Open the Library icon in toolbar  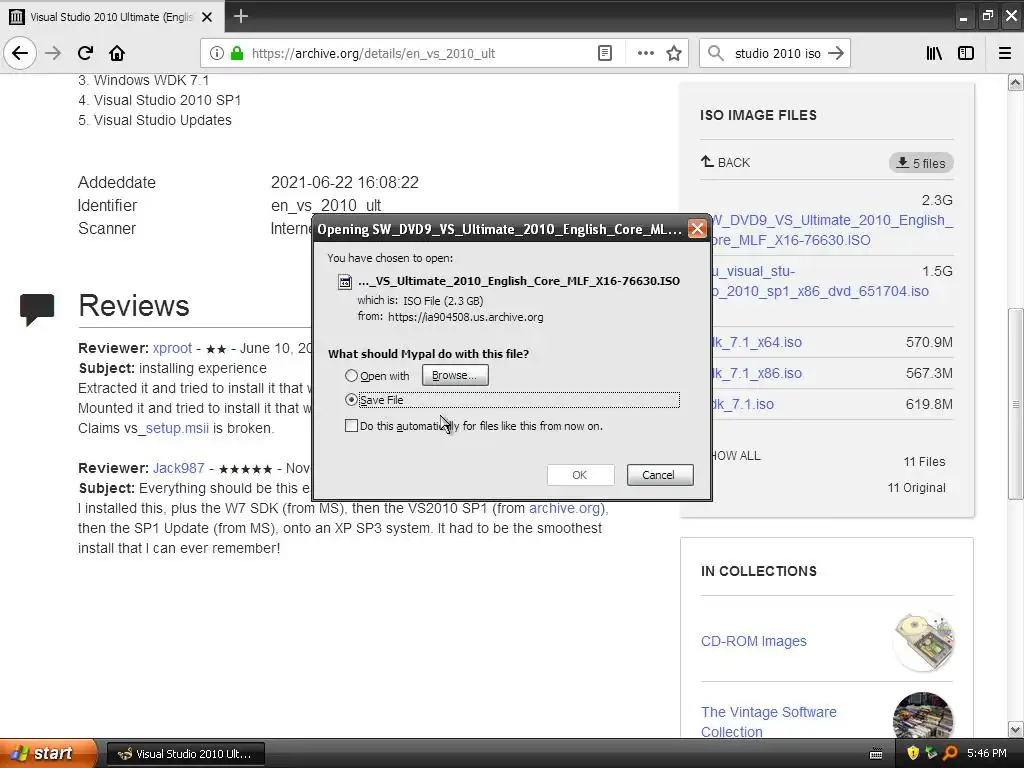click(x=934, y=54)
